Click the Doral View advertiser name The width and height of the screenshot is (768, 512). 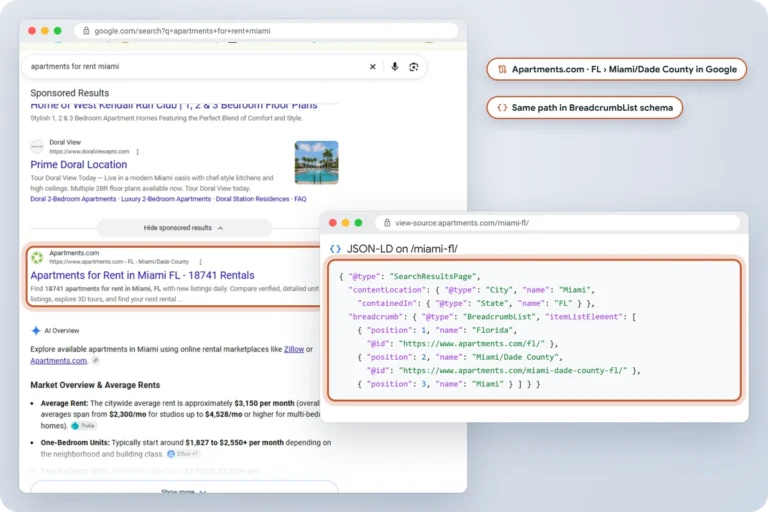pos(65,143)
